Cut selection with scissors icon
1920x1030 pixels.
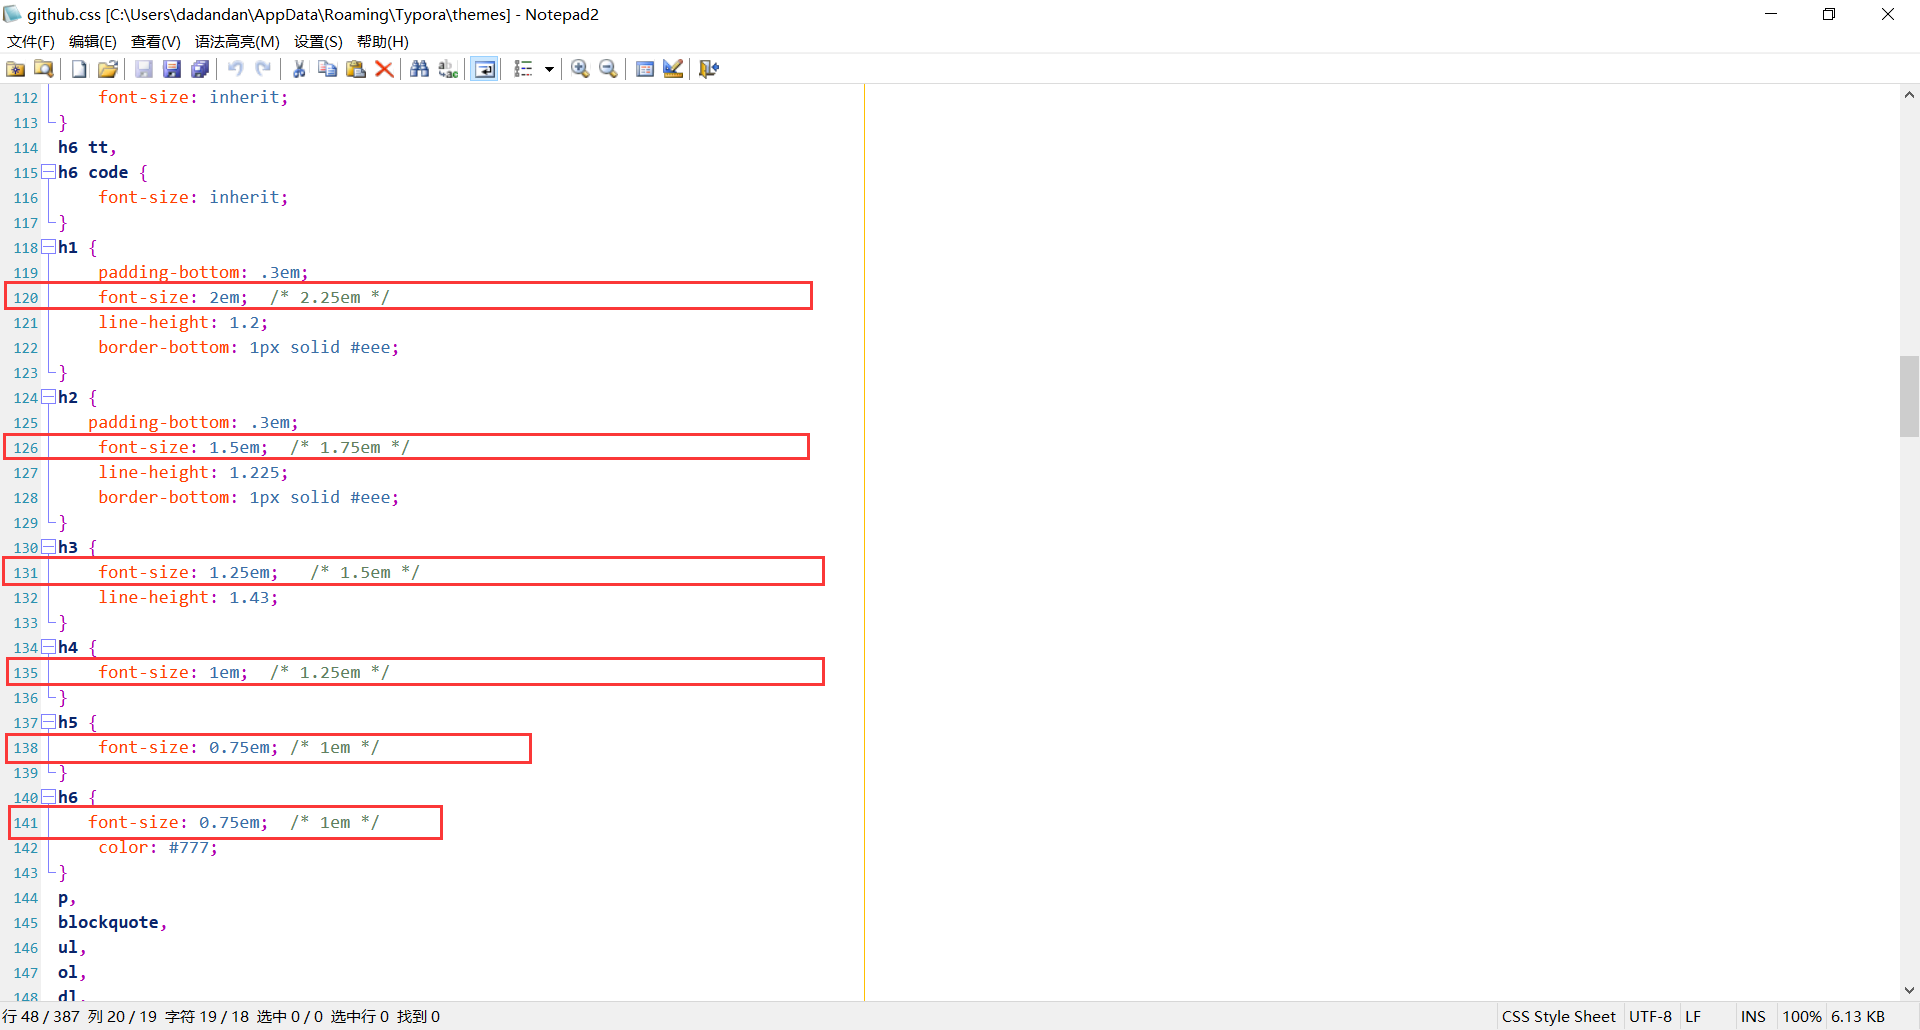[x=299, y=69]
